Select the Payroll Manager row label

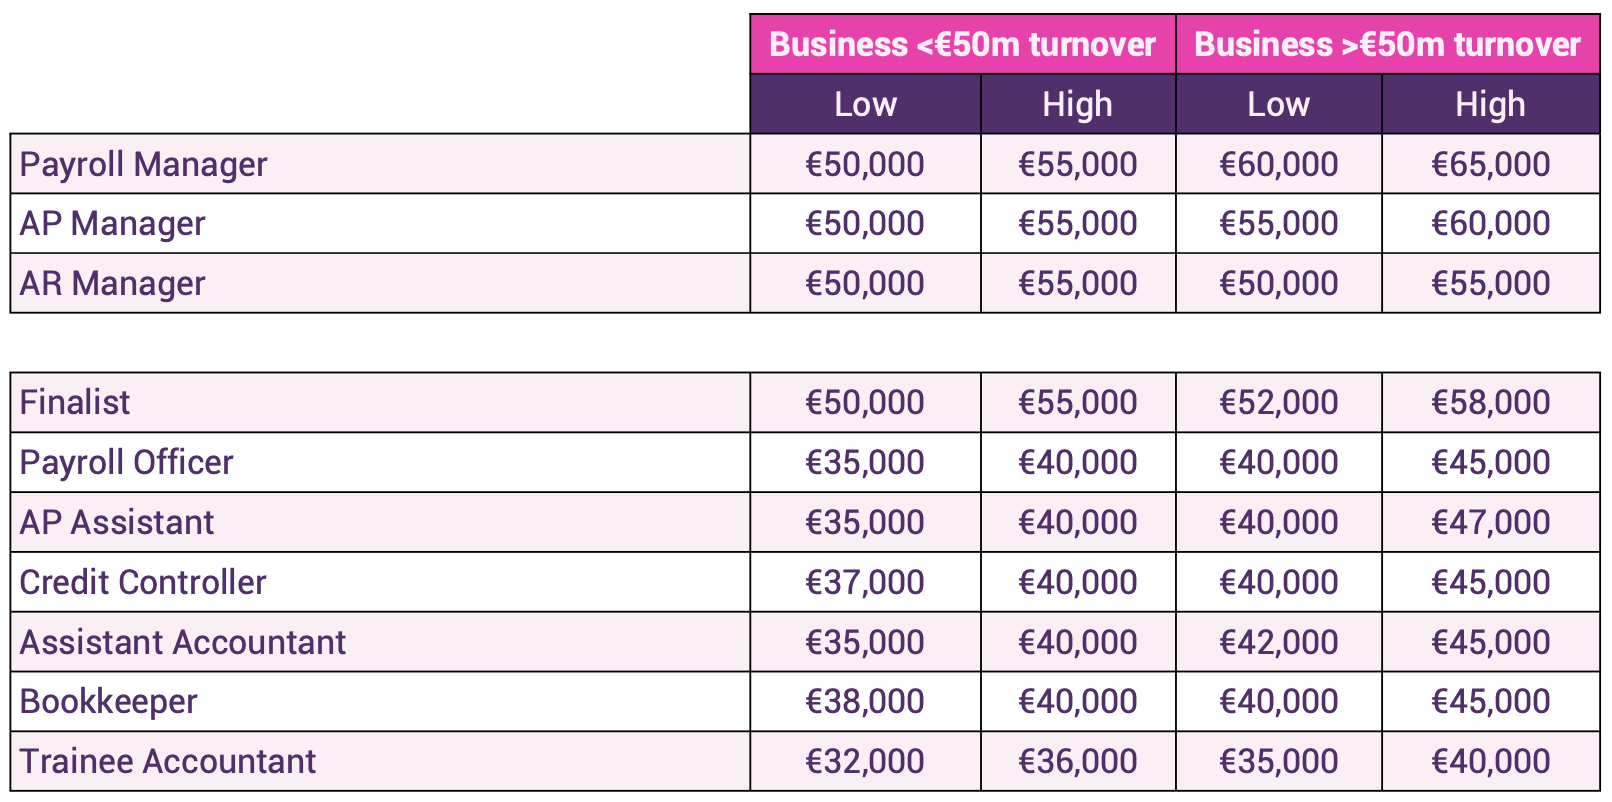pyautogui.click(x=143, y=165)
